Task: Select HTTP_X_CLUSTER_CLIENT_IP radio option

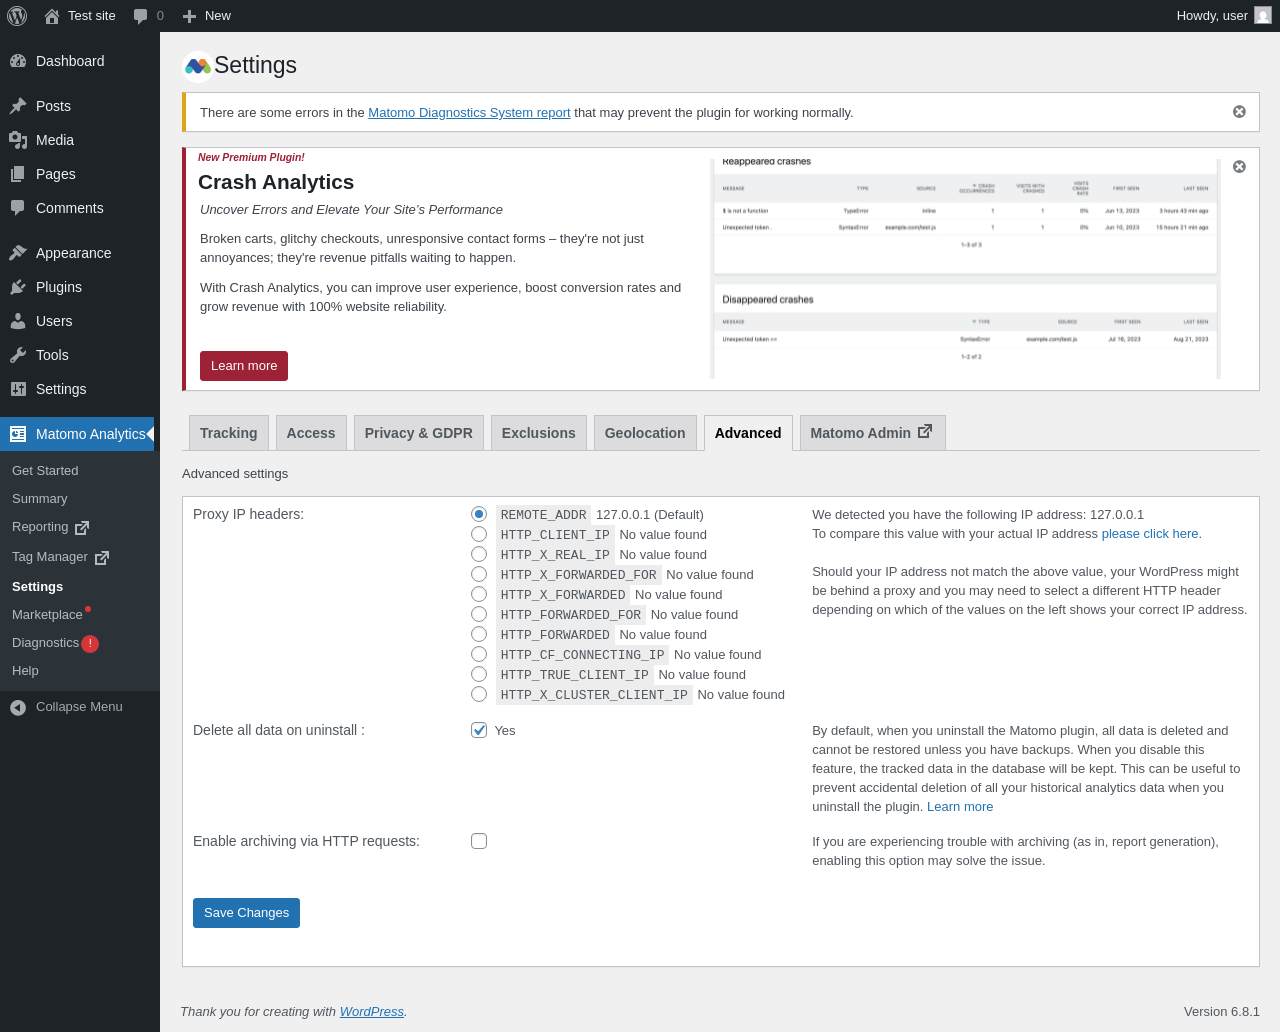Action: click(479, 694)
